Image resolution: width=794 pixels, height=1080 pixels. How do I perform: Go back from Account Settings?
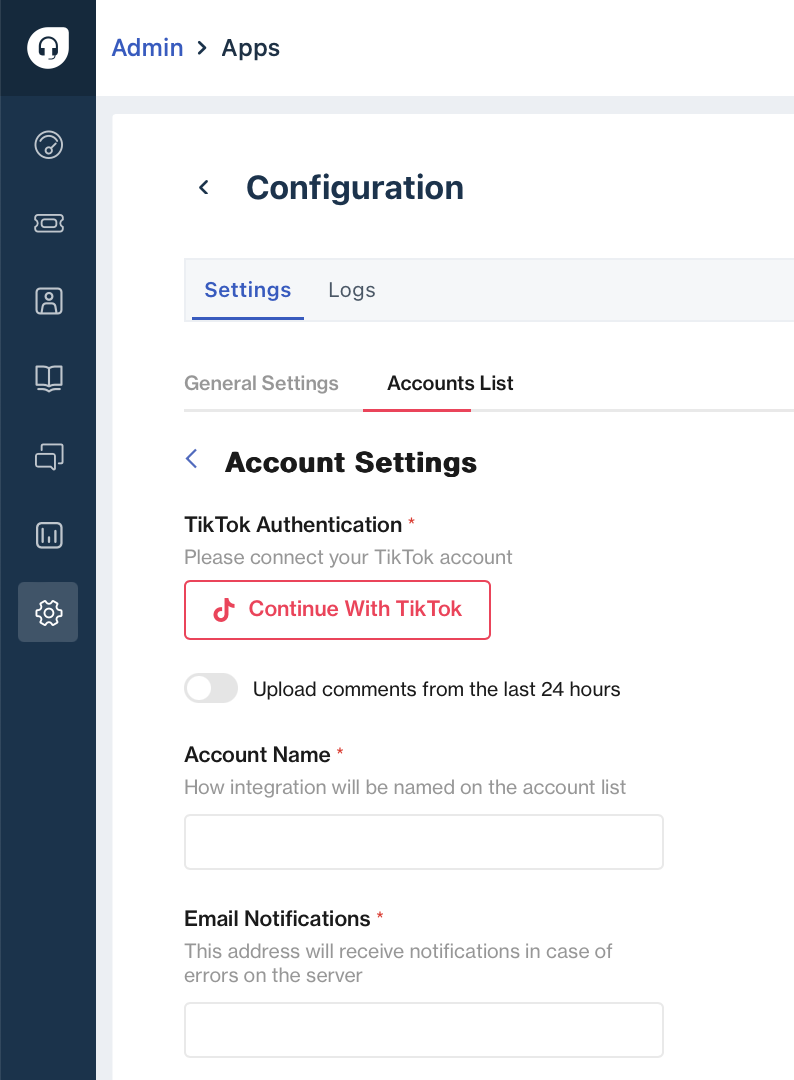coord(192,459)
